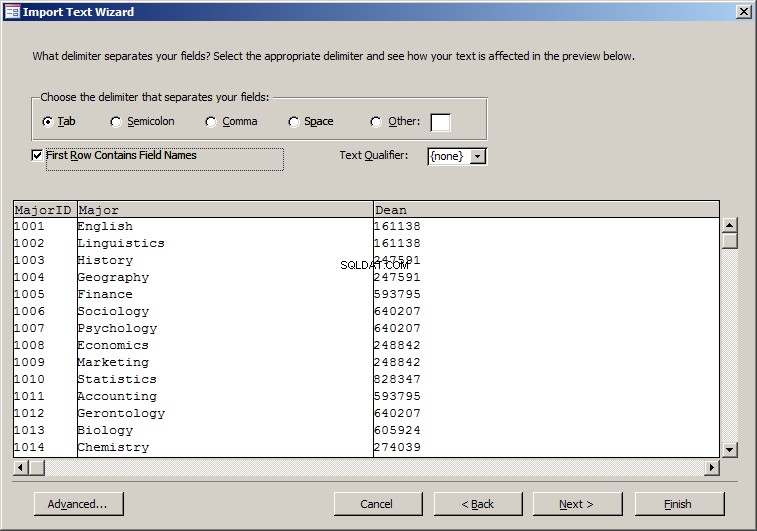Select the Space delimiter option
Viewport: 757px width, 531px height.
coord(293,122)
